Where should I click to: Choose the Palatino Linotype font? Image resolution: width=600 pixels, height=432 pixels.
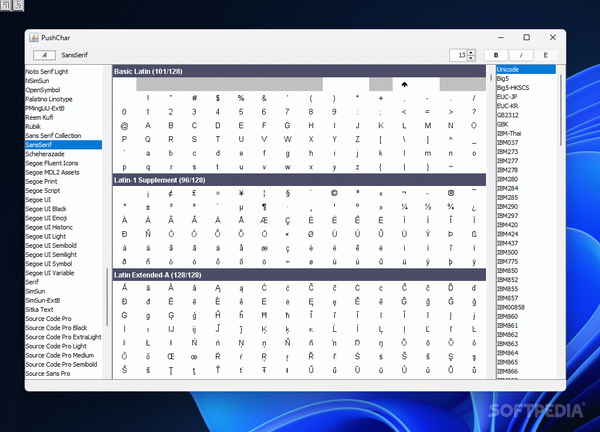coord(49,99)
